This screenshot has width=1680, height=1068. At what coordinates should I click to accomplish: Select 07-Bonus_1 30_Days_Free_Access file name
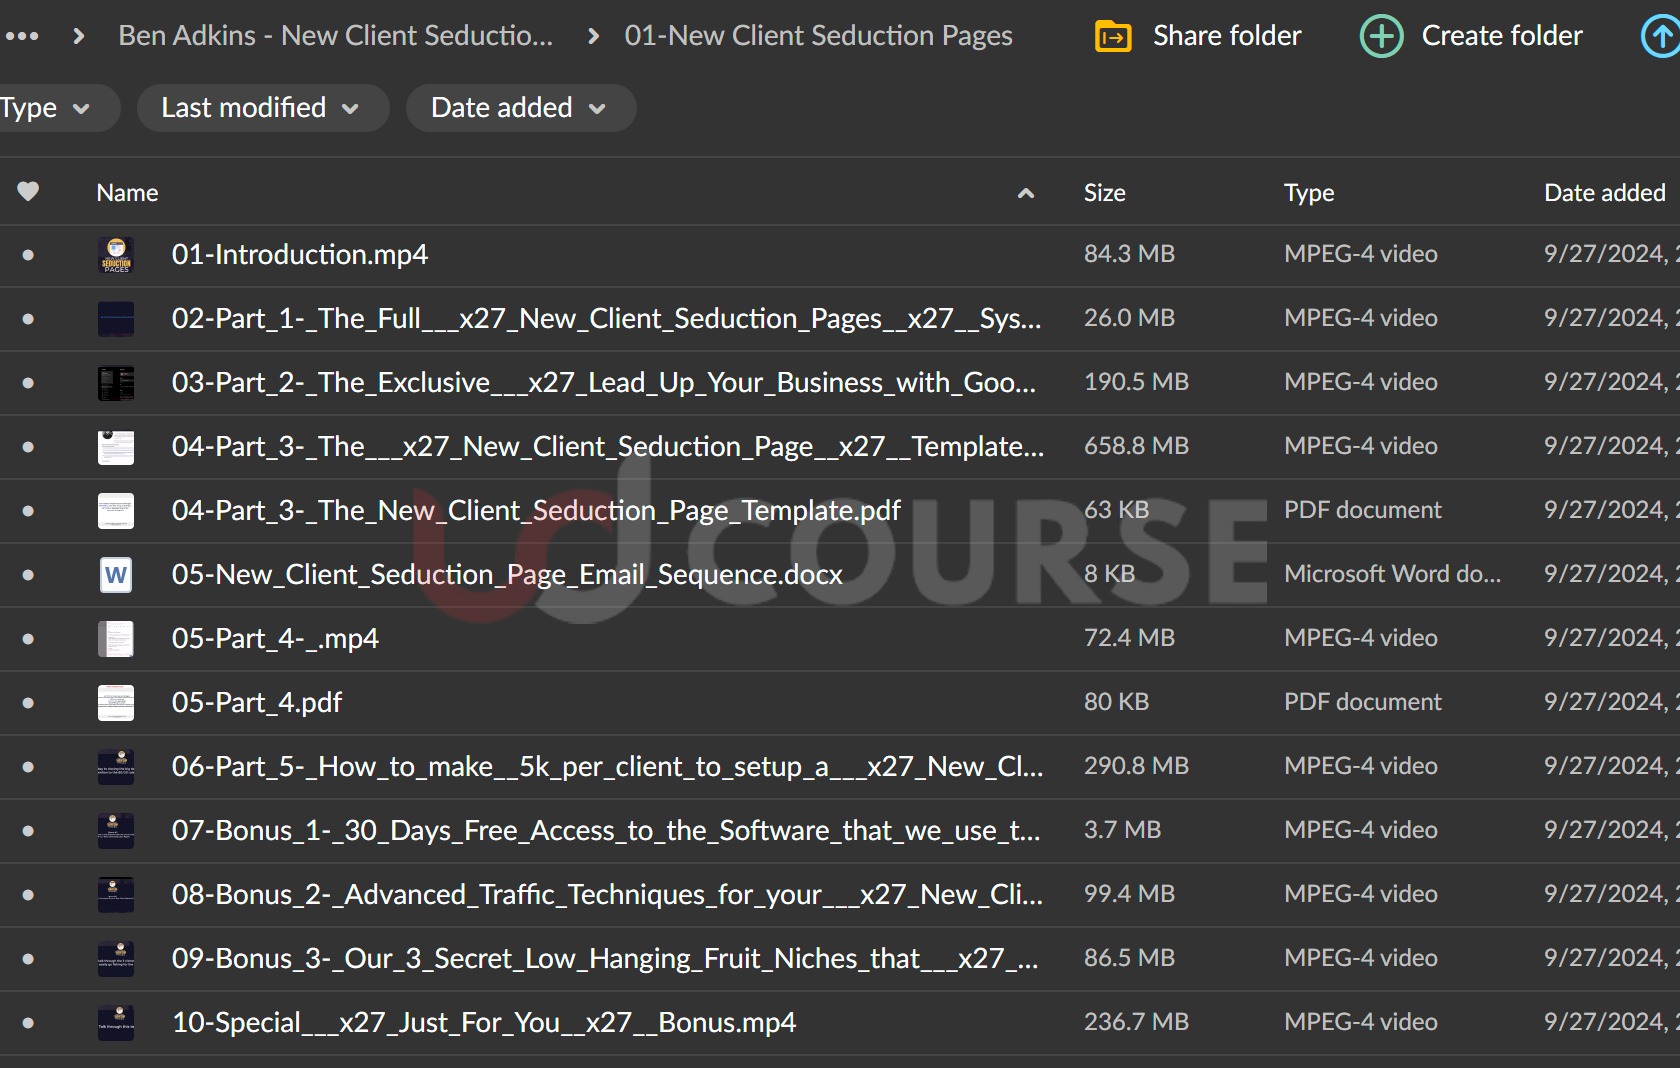point(606,831)
